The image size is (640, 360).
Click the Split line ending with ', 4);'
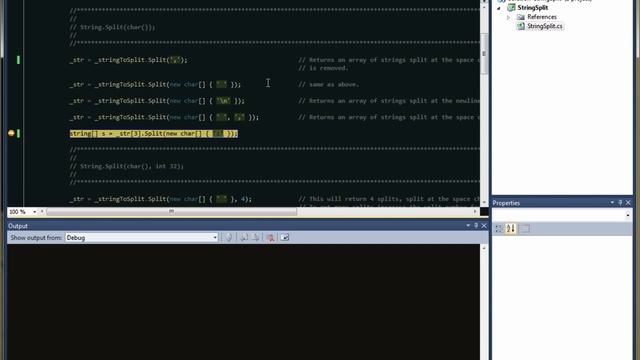click(160, 199)
